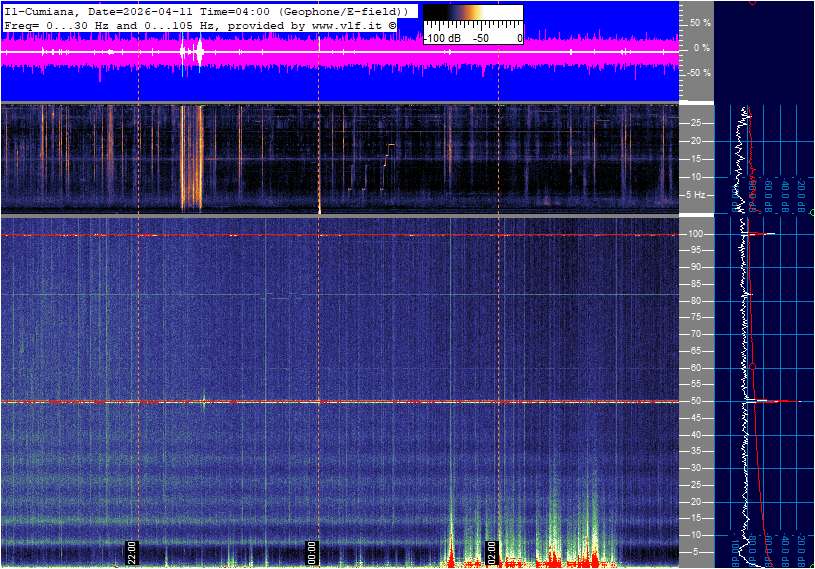Click the '65' tick on the E-field axis
The height and width of the screenshot is (569, 815).
click(x=695, y=351)
